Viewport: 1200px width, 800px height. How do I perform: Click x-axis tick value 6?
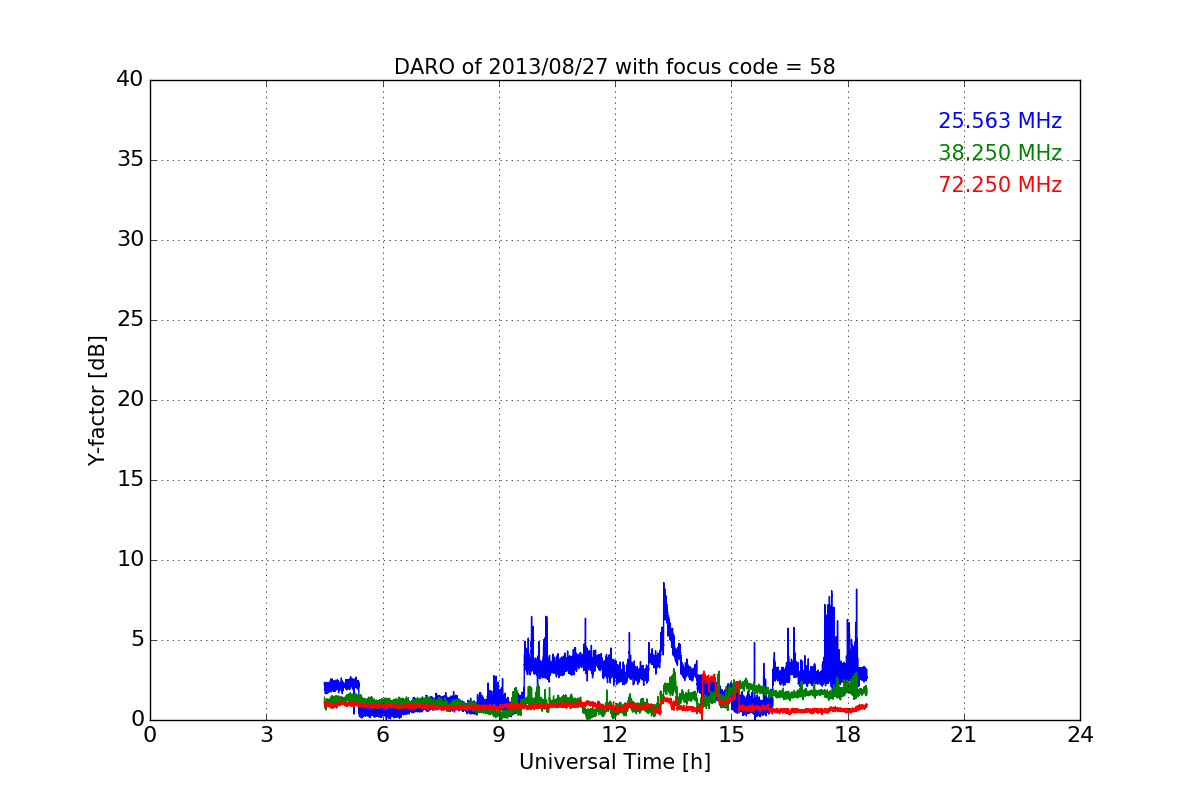382,735
